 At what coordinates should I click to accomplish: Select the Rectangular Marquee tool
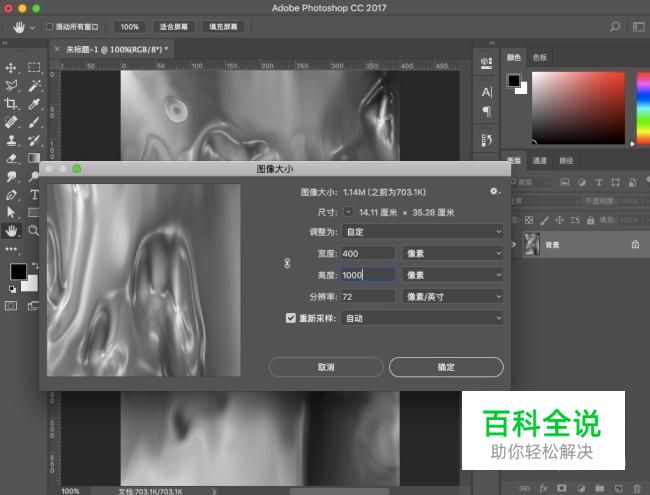(34, 68)
